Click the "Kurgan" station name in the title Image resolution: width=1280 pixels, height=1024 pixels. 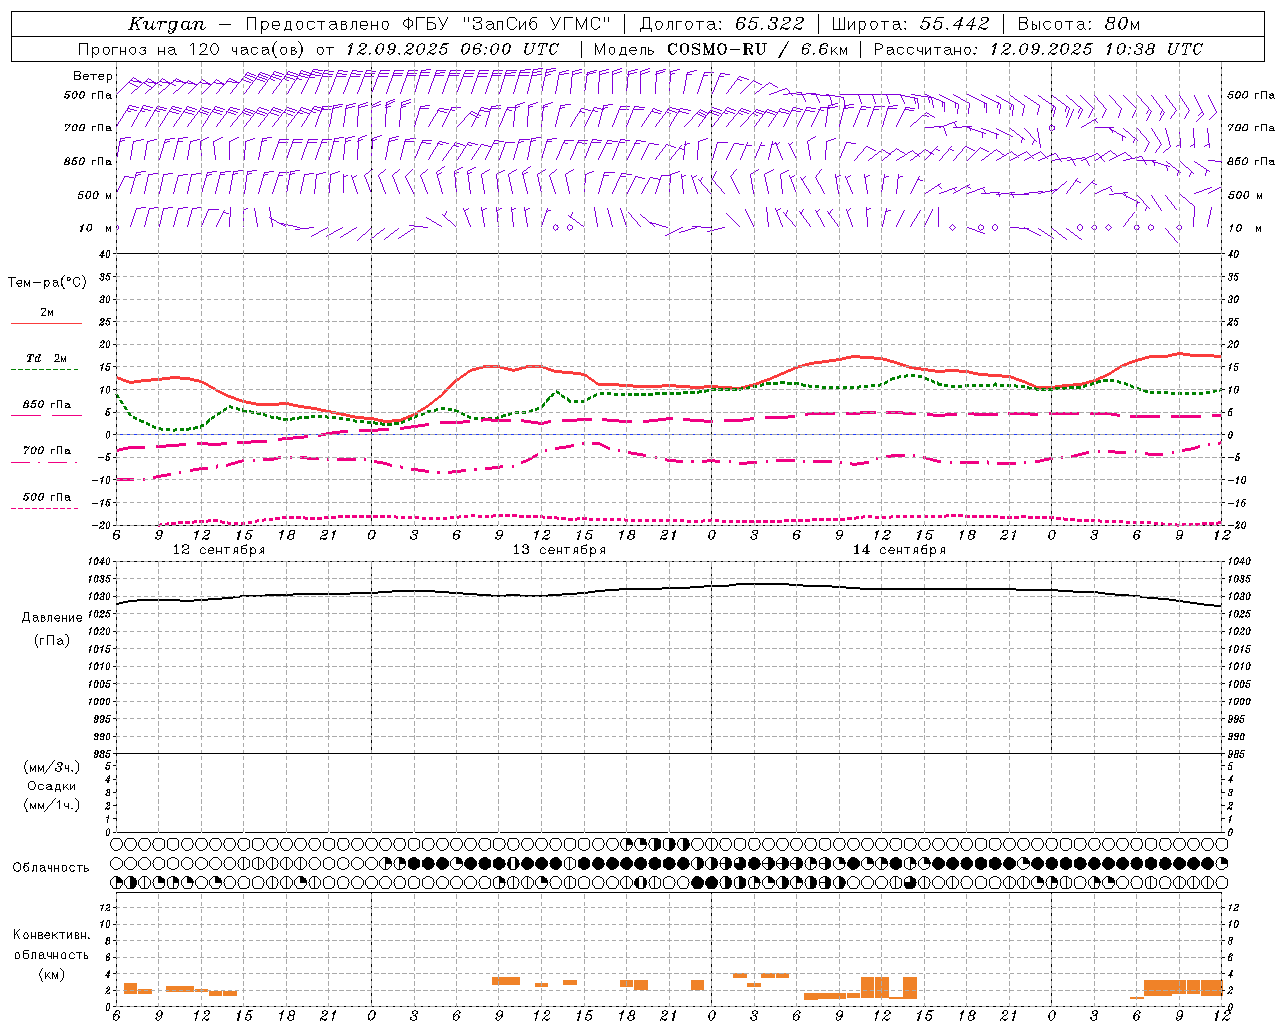pyautogui.click(x=168, y=24)
